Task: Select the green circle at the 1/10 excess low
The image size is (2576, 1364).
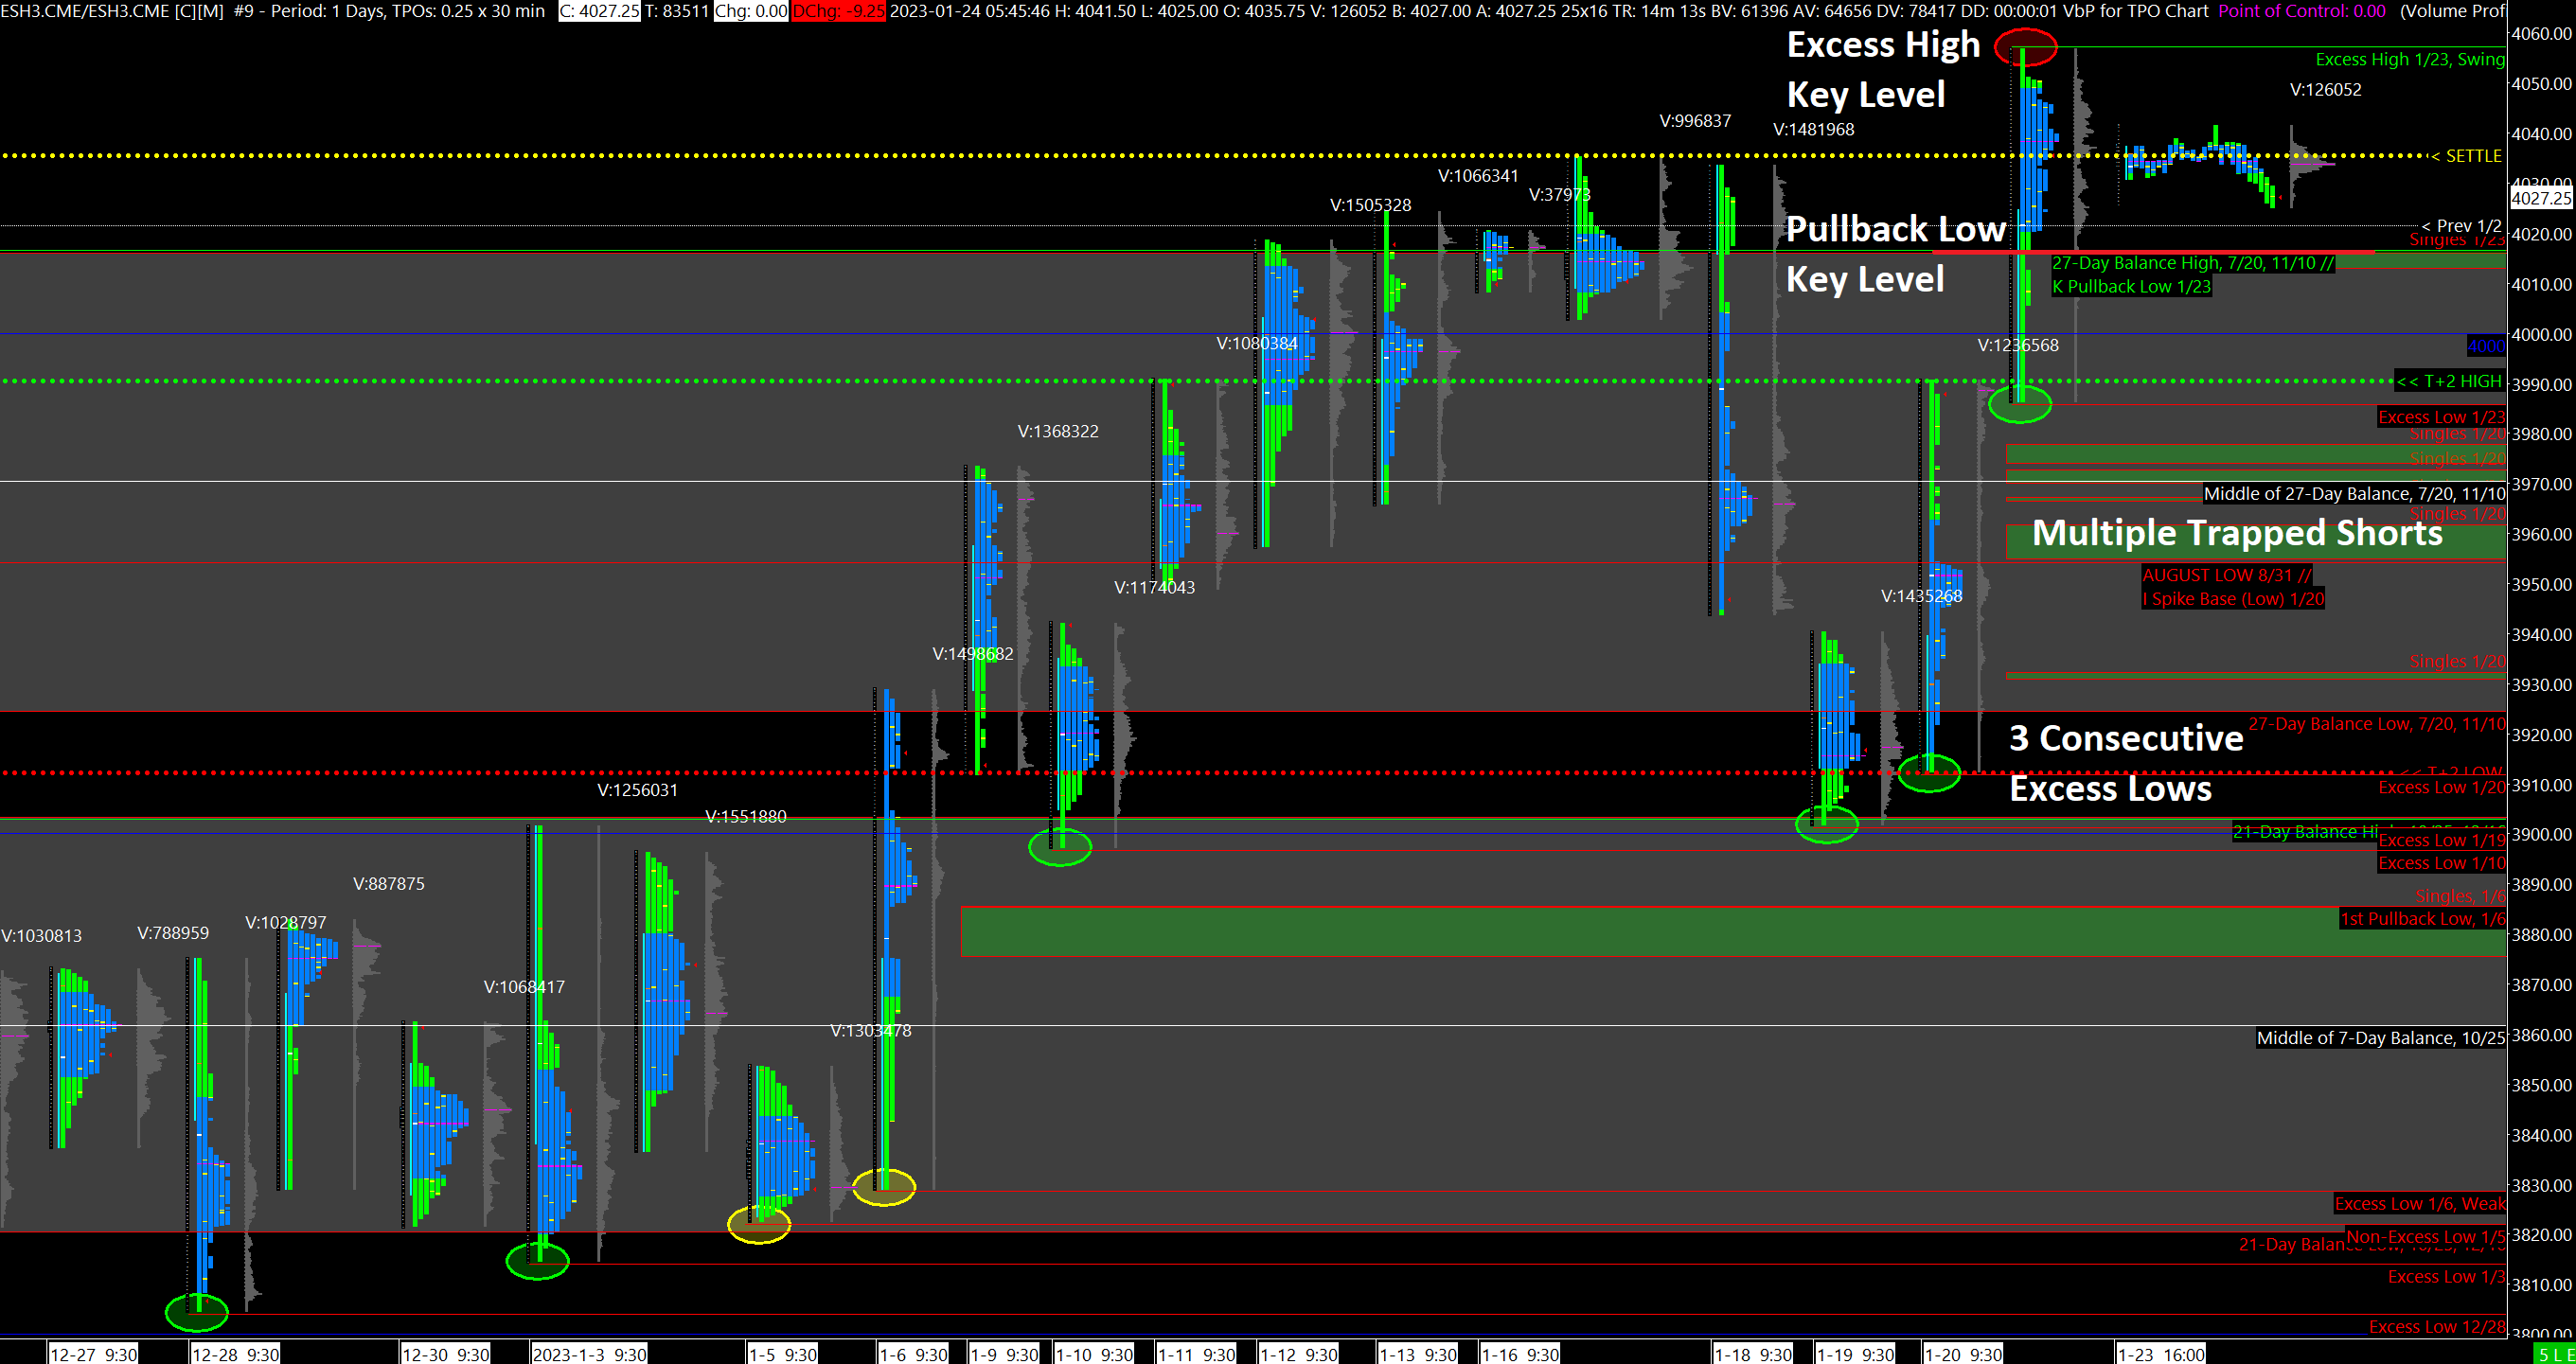Action: click(x=1059, y=847)
